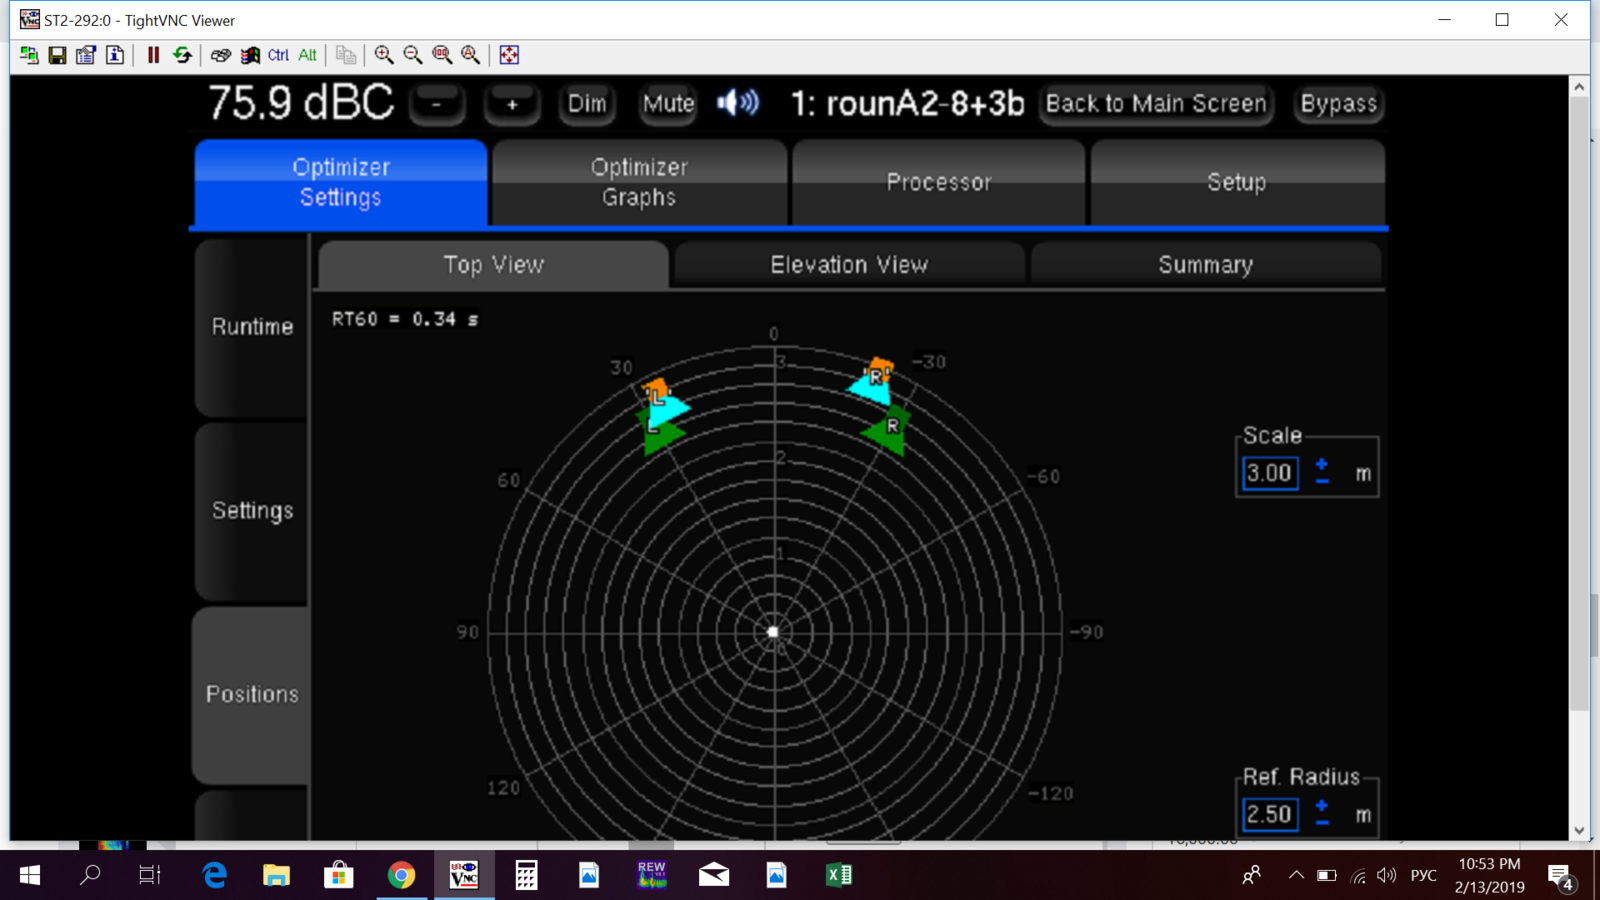This screenshot has height=900, width=1600.
Task: Click the blue speaker sound icon
Action: pos(738,102)
